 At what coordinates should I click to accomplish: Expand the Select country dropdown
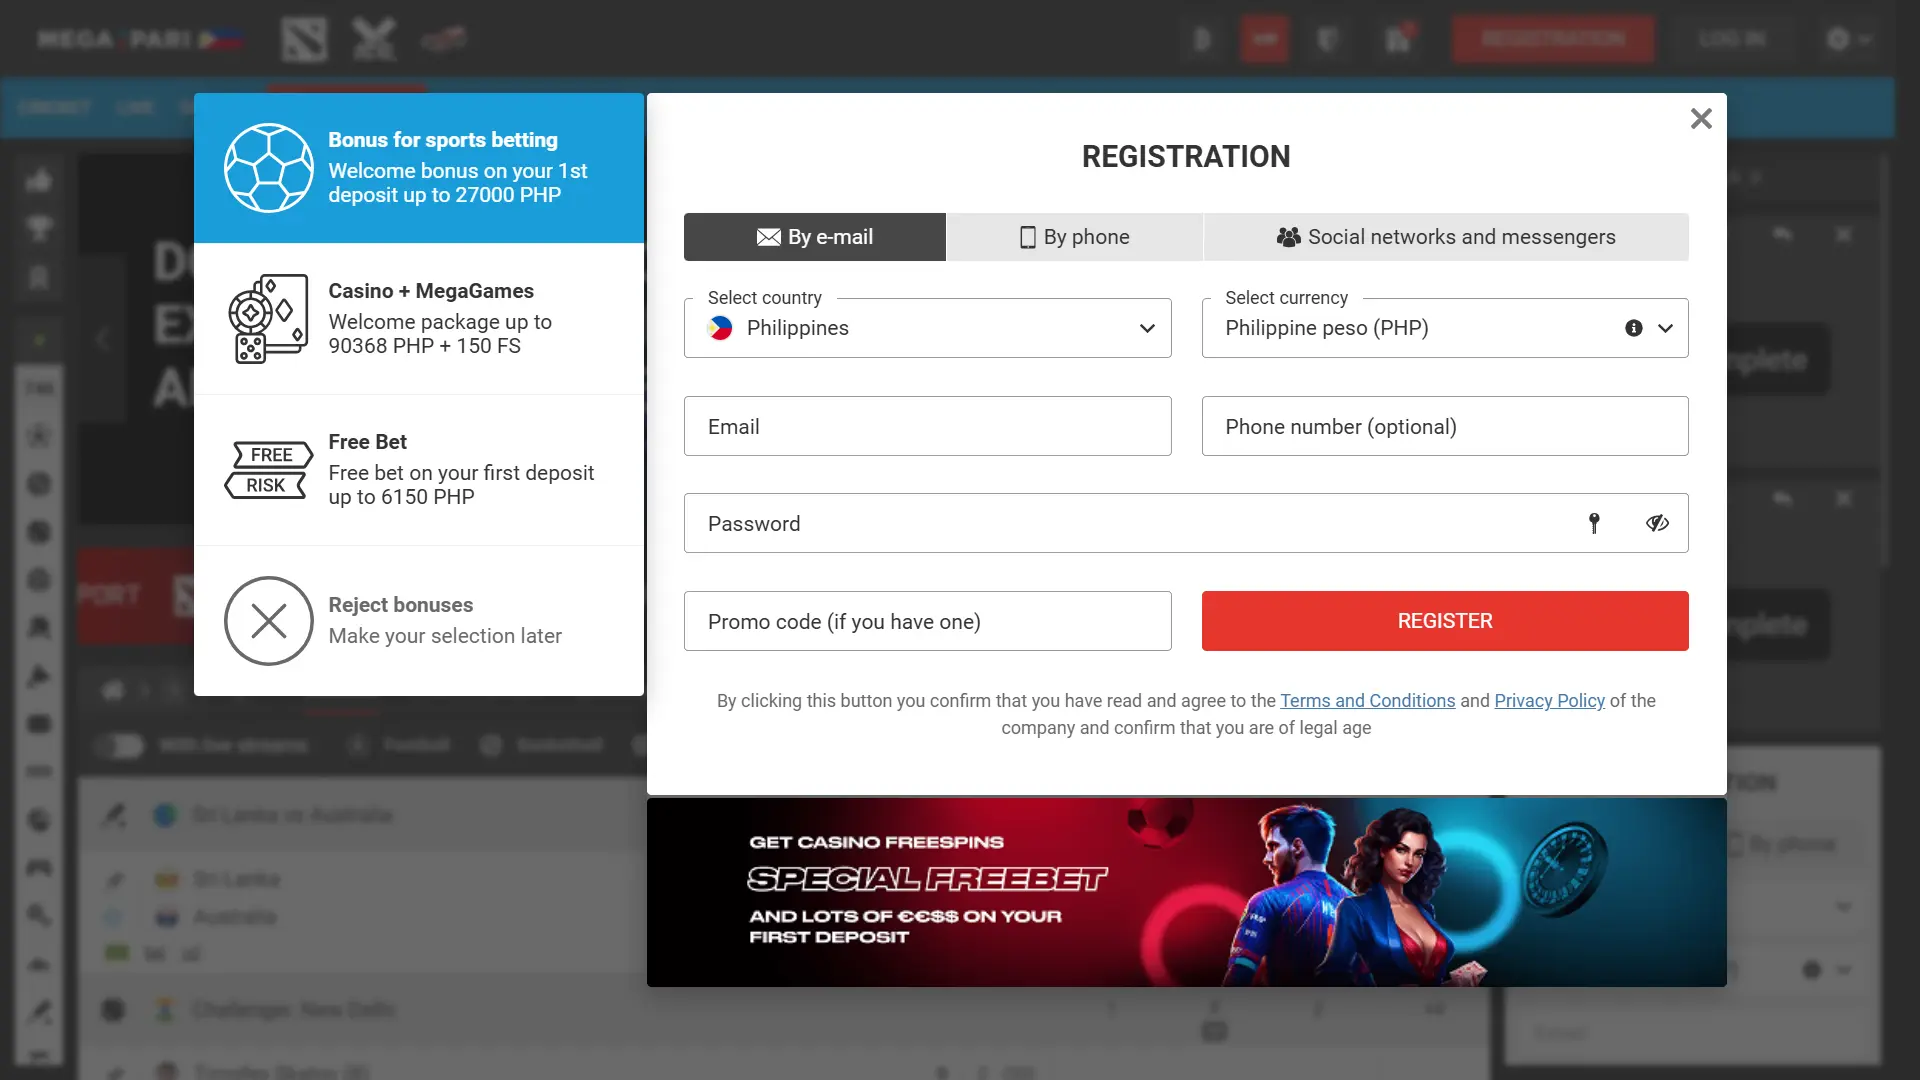click(x=1145, y=327)
